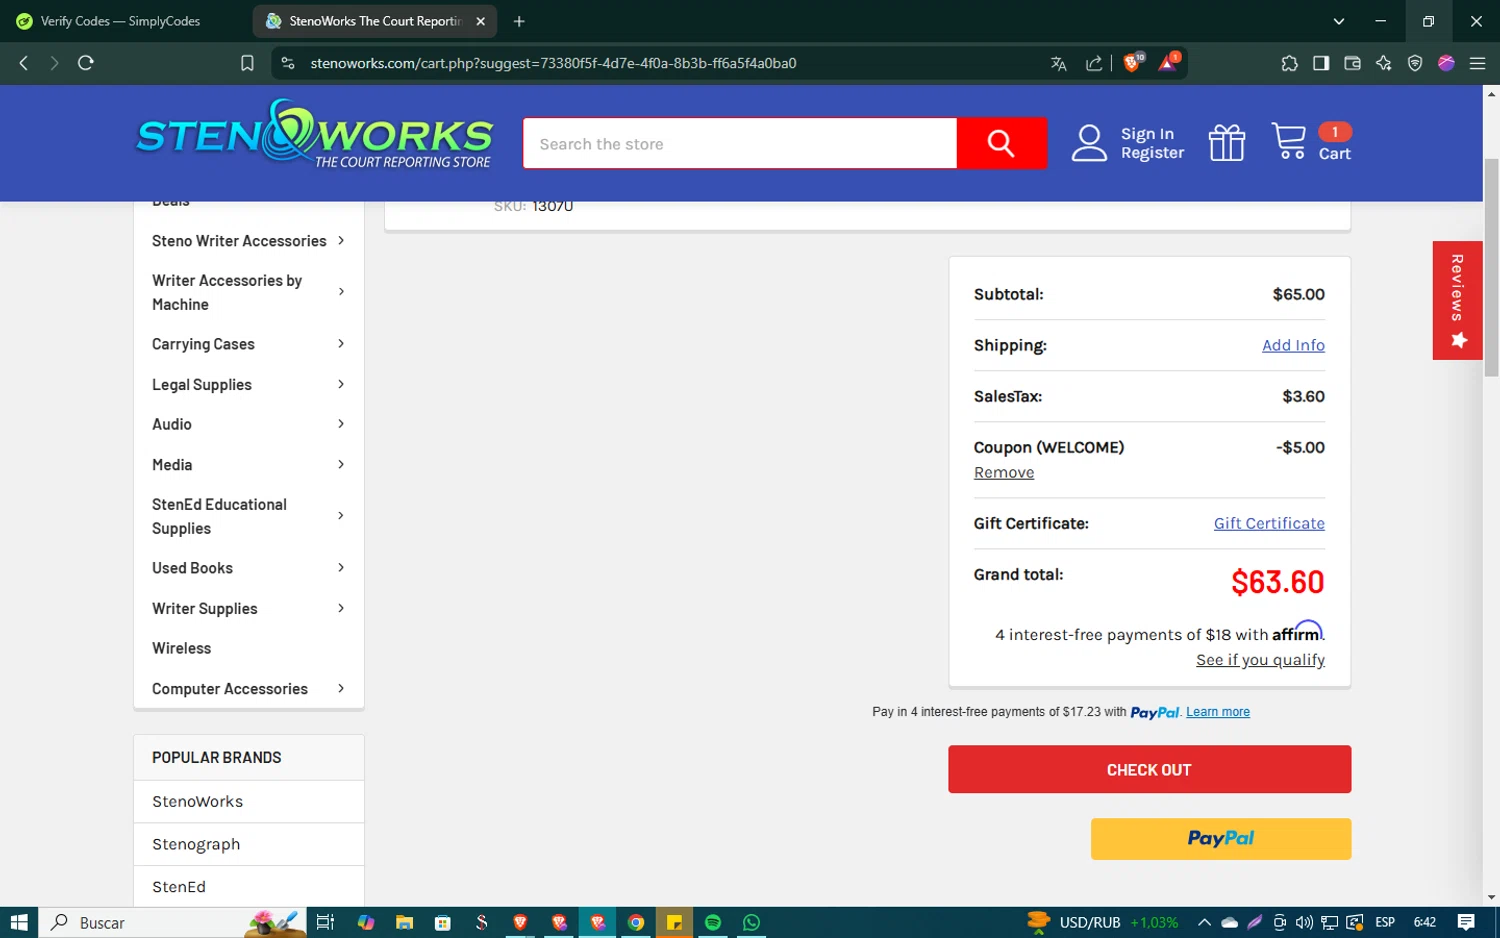The width and height of the screenshot is (1500, 938).
Task: Open StenEd brand link
Action: (179, 887)
